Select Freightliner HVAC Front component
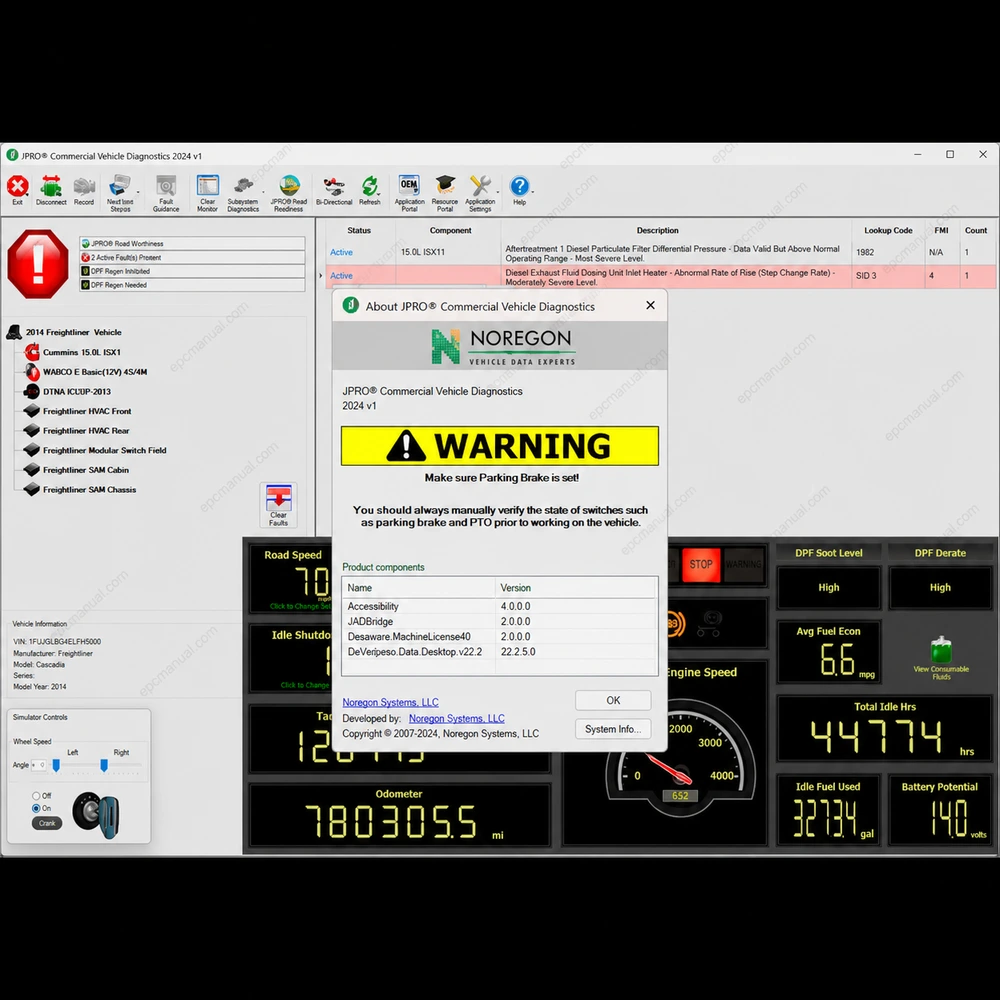1000x1000 pixels. click(87, 411)
